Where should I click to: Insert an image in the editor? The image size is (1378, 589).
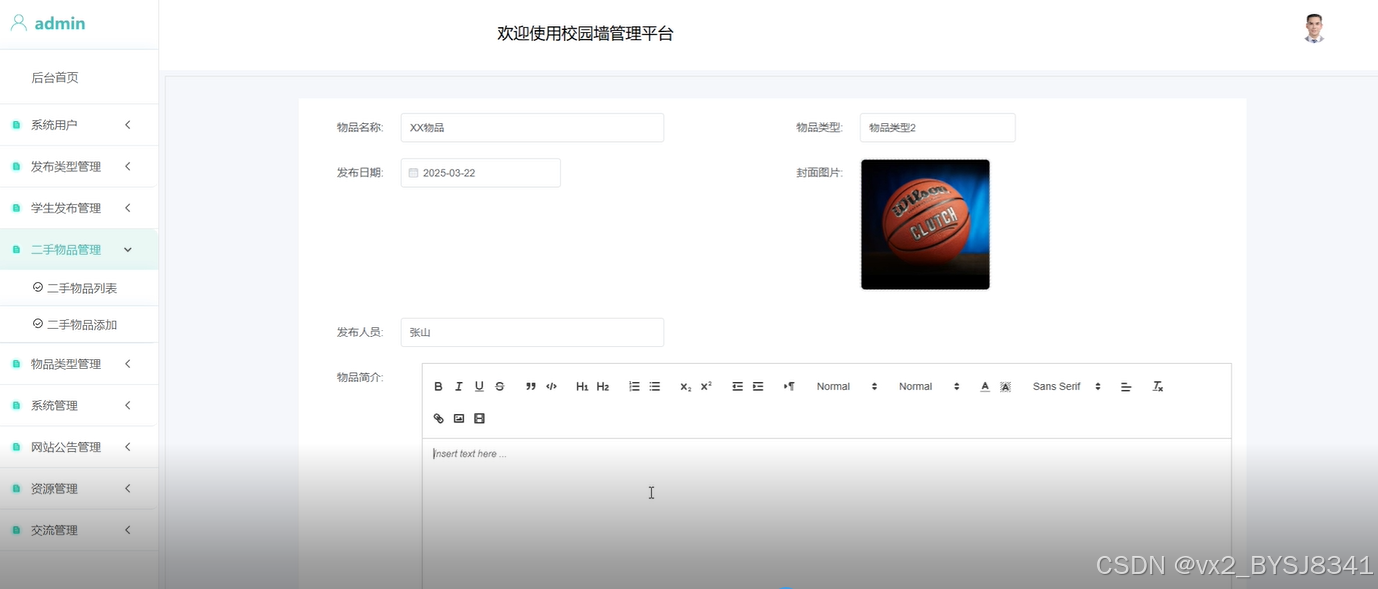pyautogui.click(x=459, y=418)
